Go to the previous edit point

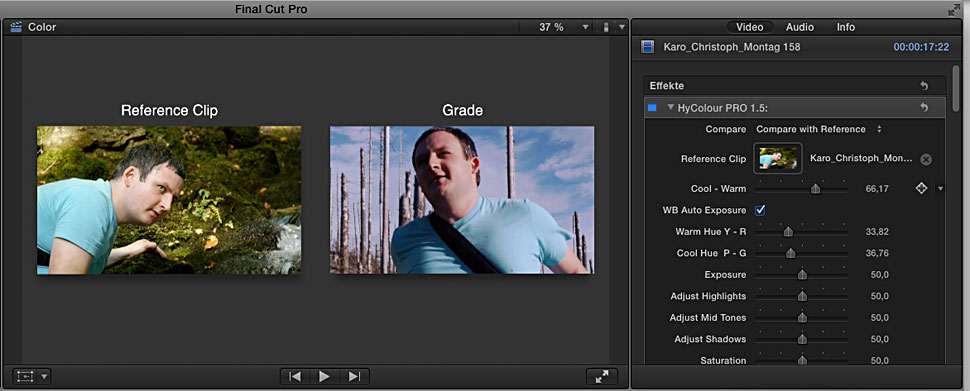point(296,376)
